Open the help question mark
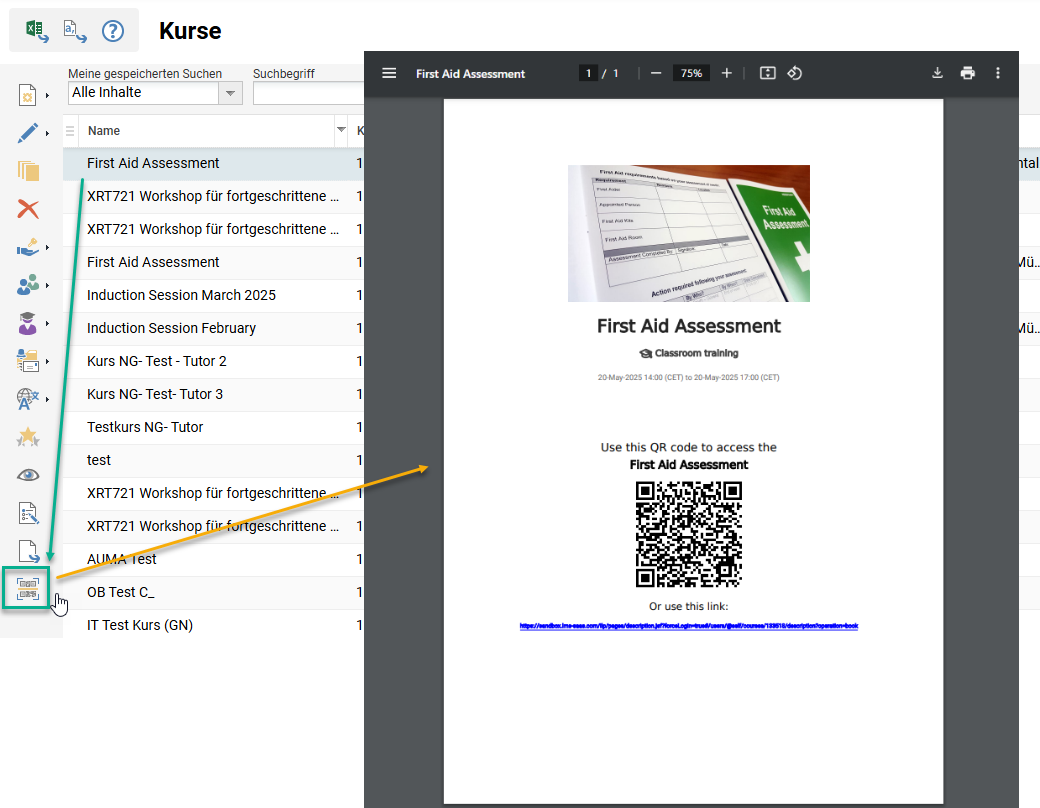Screen dimensions: 1040x808 pos(113,30)
